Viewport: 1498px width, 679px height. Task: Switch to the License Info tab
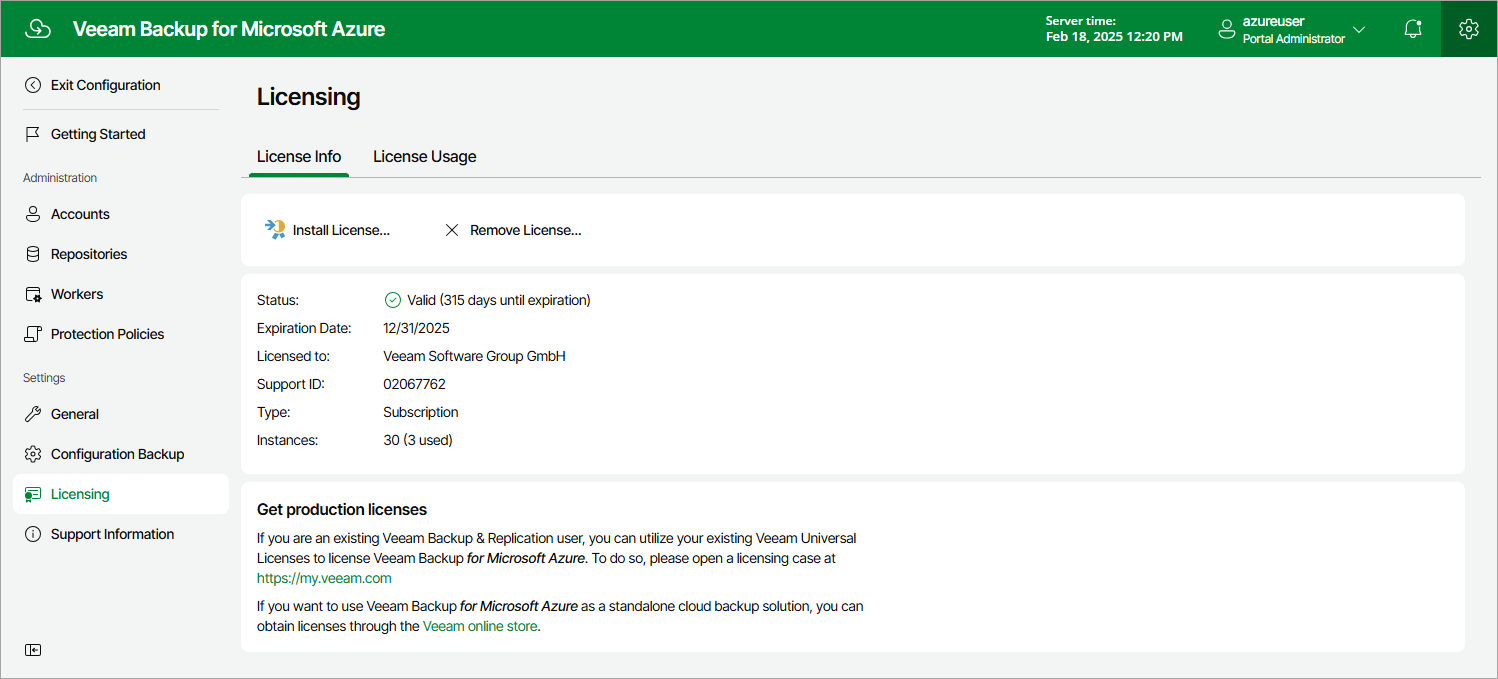tap(299, 156)
